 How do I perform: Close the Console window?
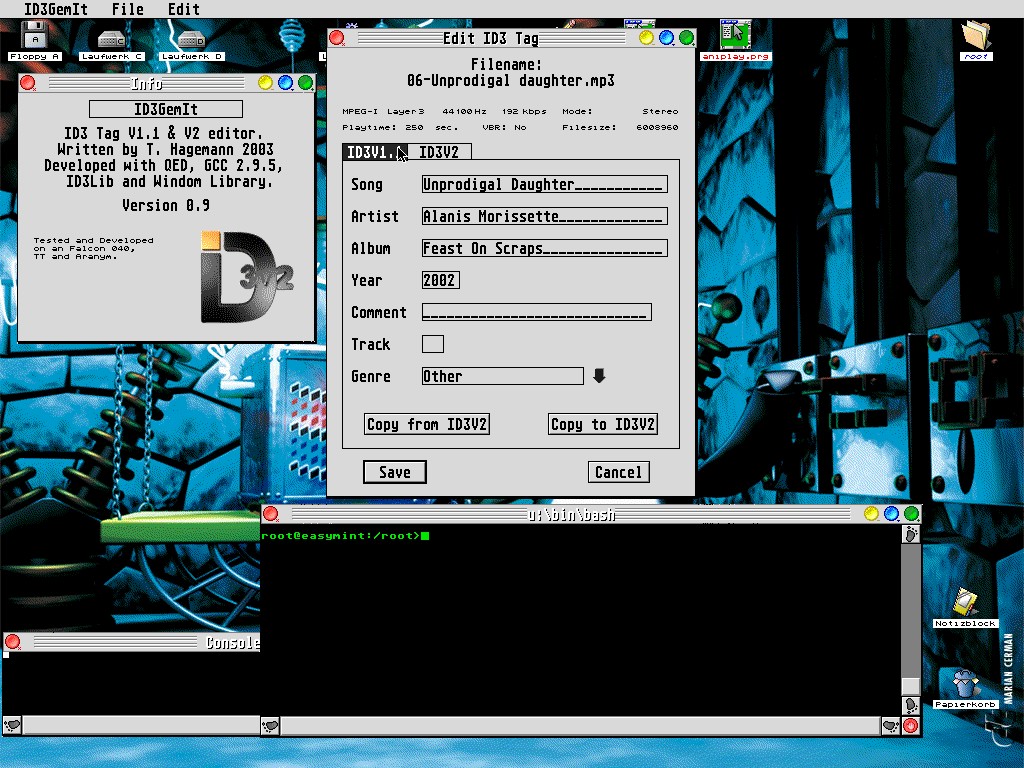pos(12,642)
